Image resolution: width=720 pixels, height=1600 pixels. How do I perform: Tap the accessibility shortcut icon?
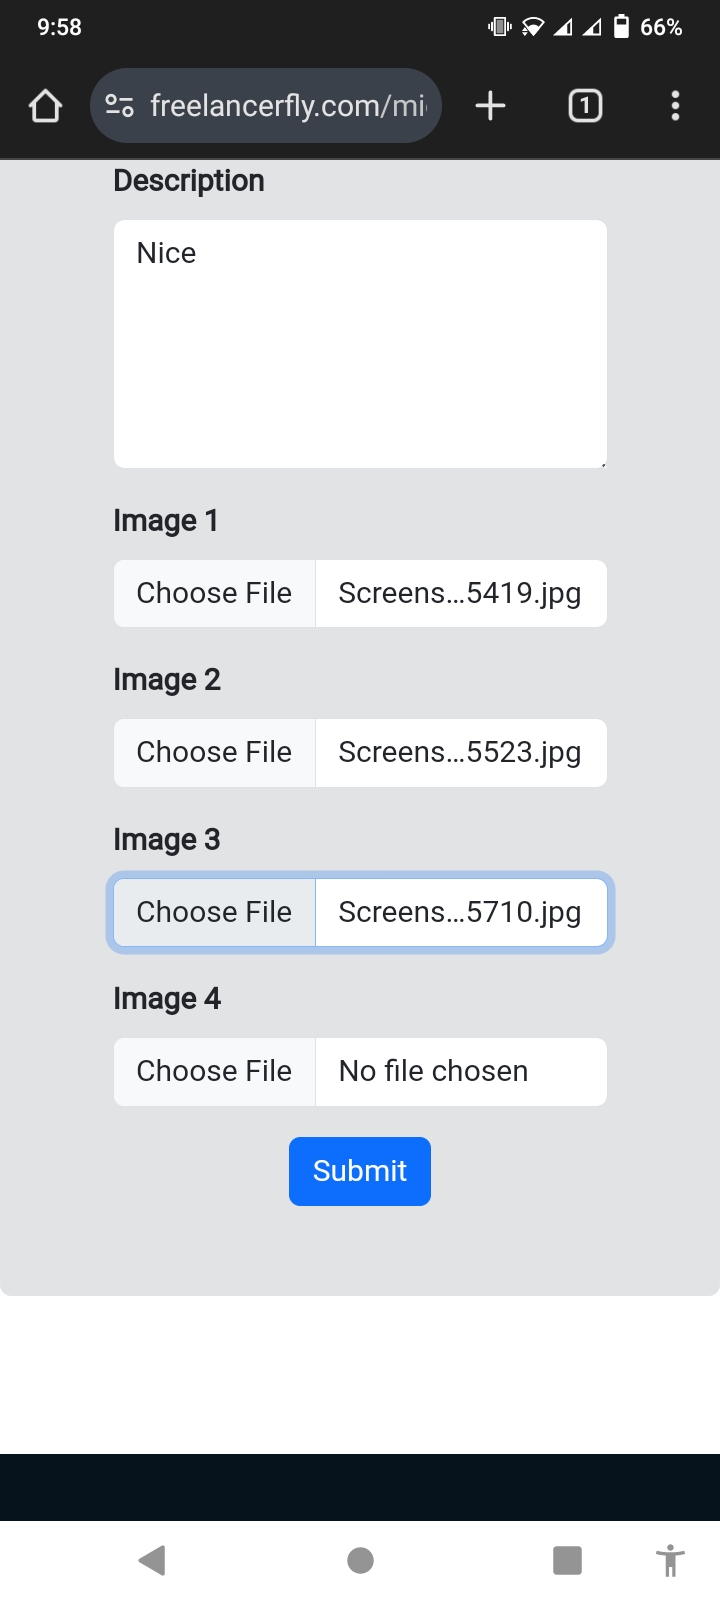click(670, 1560)
